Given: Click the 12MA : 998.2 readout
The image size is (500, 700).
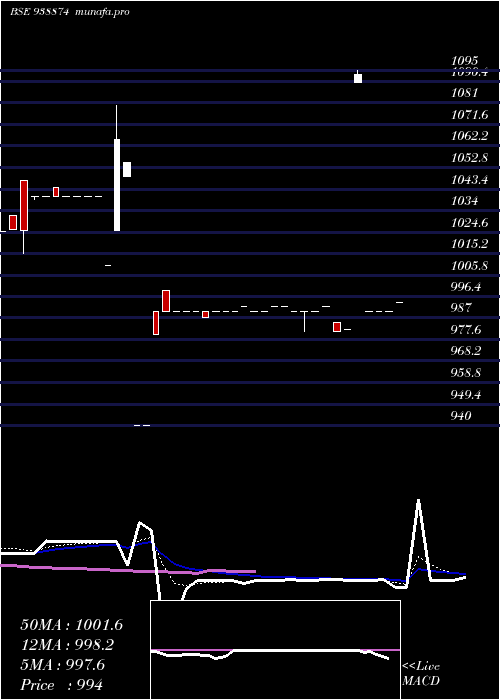Looking at the screenshot, I should click(x=67, y=645).
